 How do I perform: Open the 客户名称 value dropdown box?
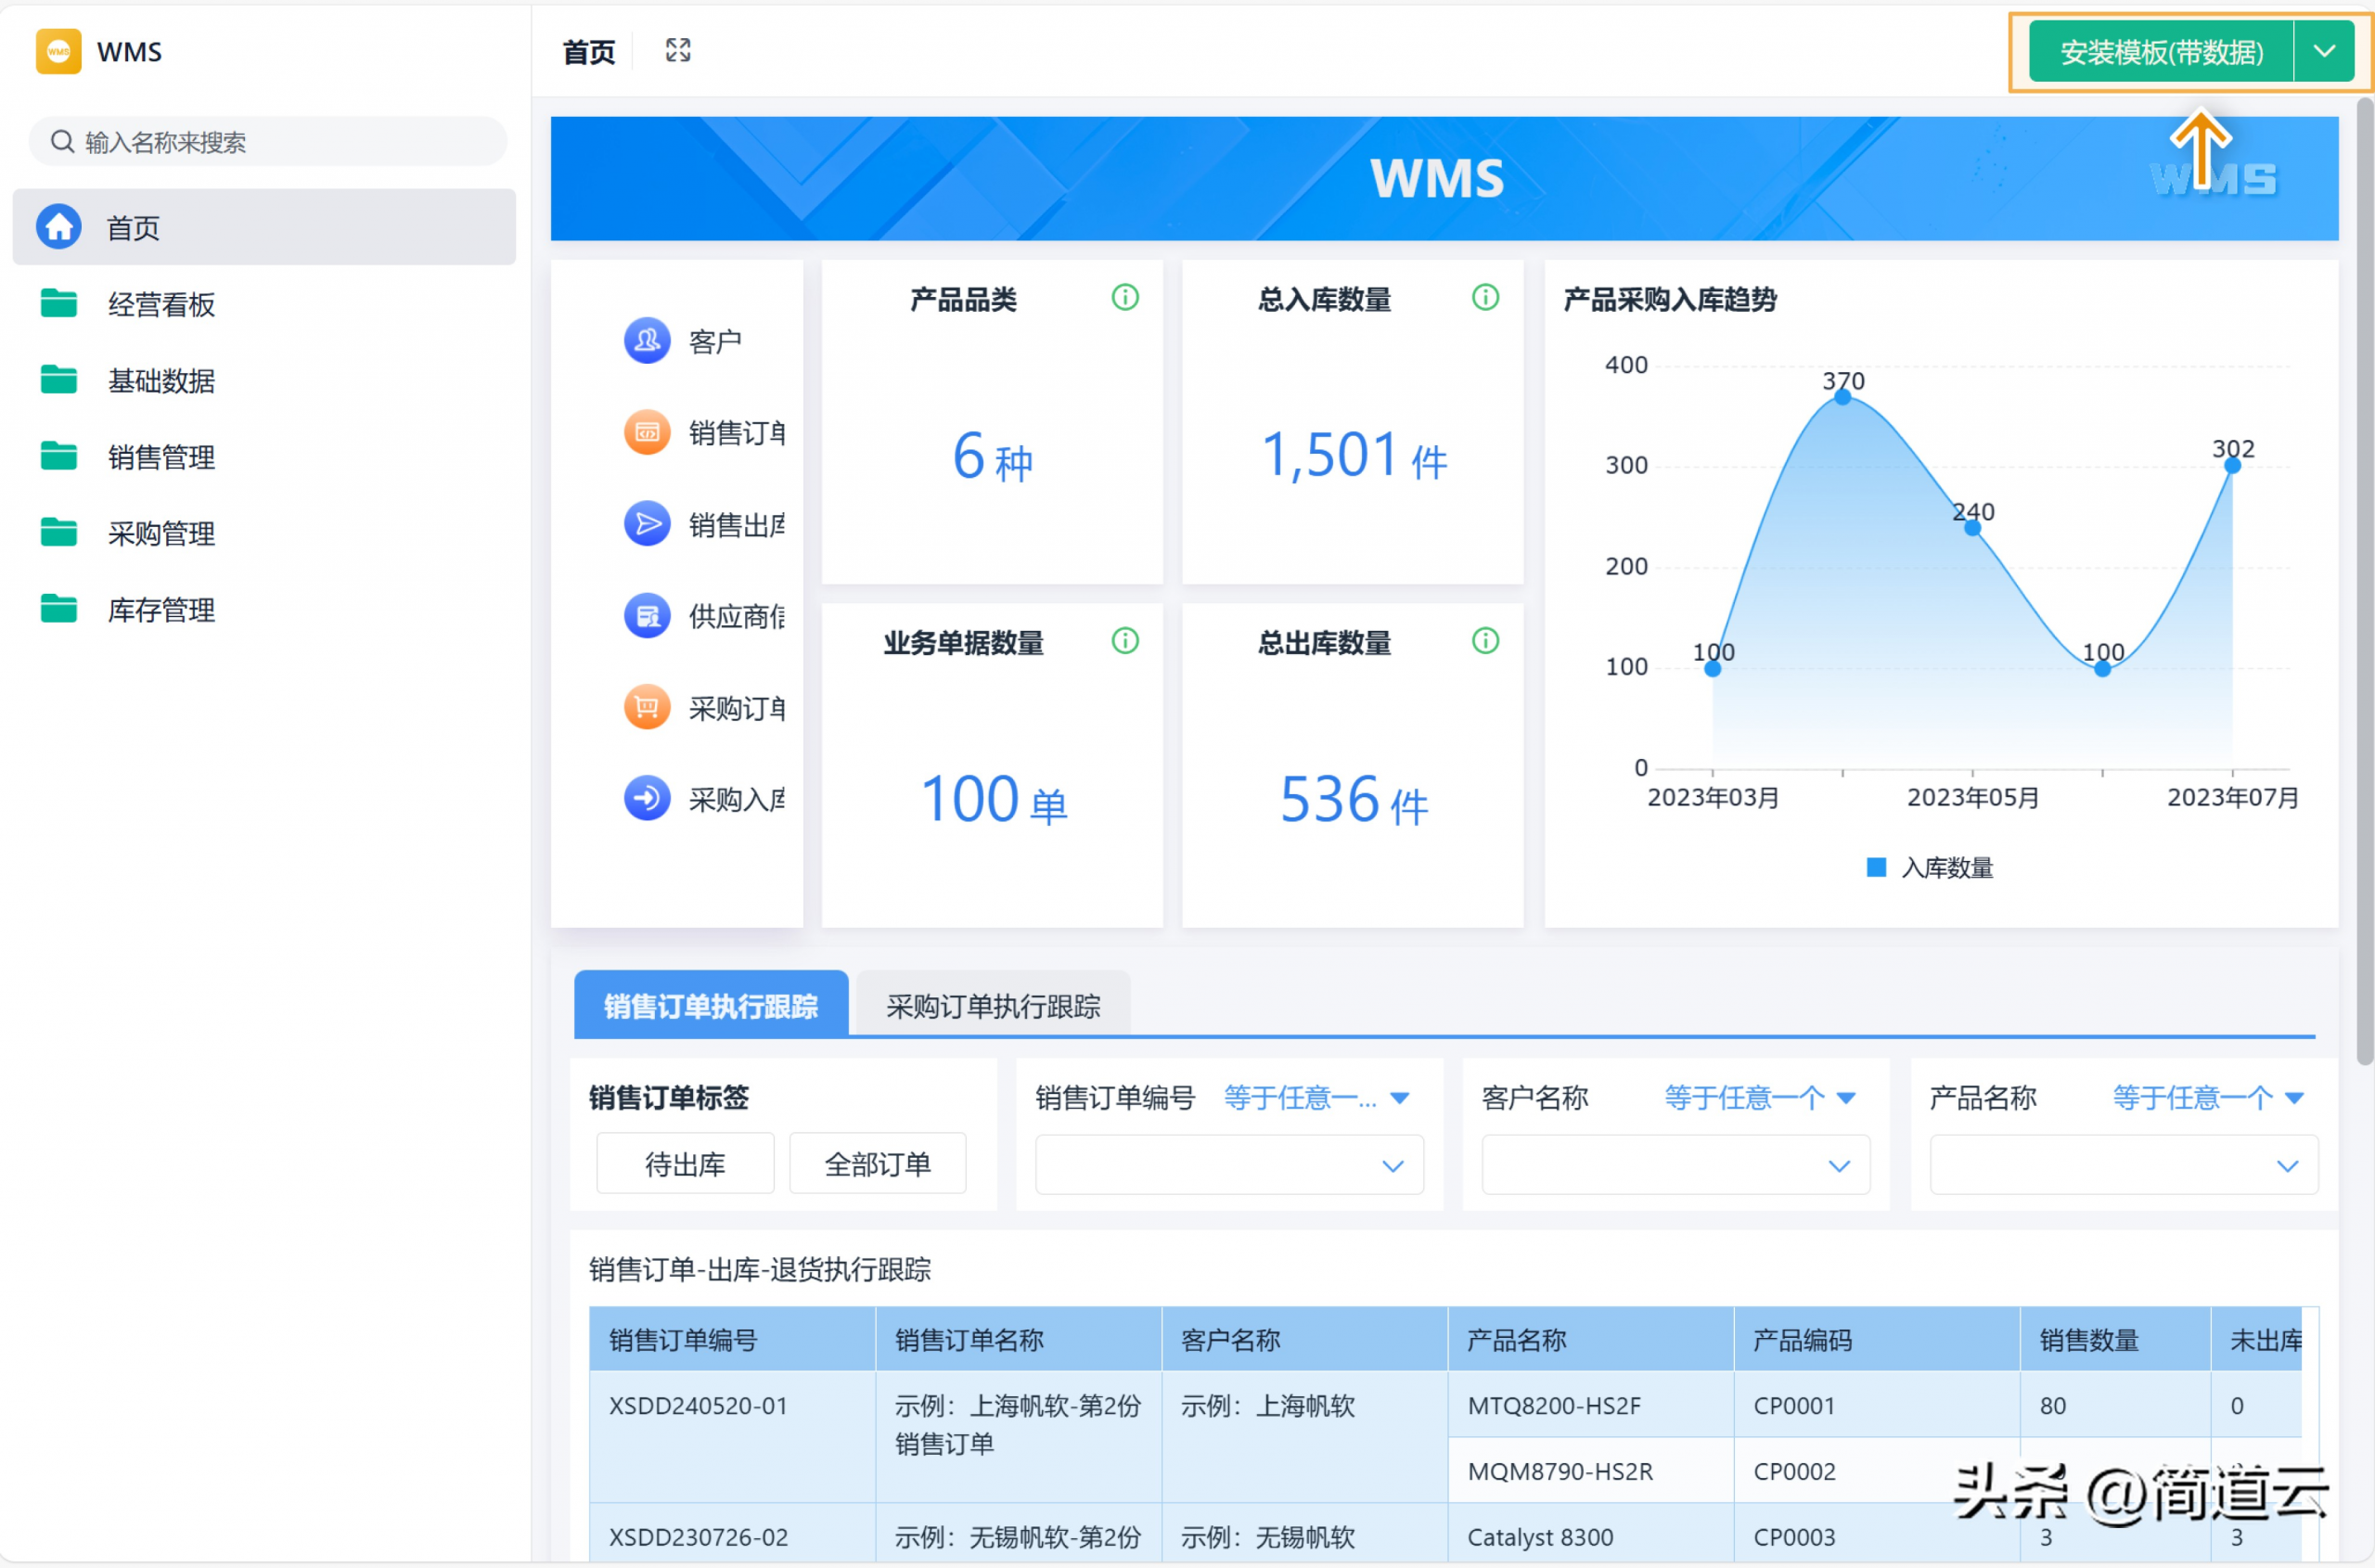[x=1675, y=1165]
